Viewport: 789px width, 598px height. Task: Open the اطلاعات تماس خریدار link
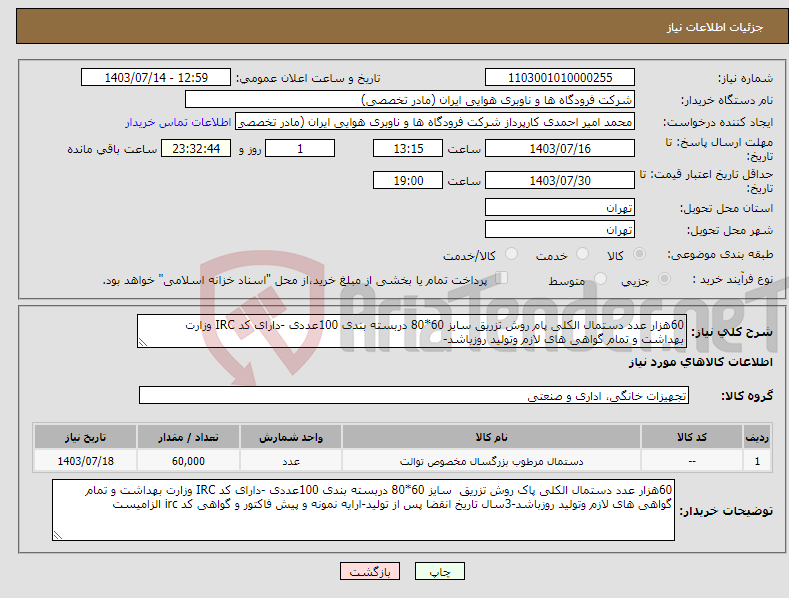(178, 122)
